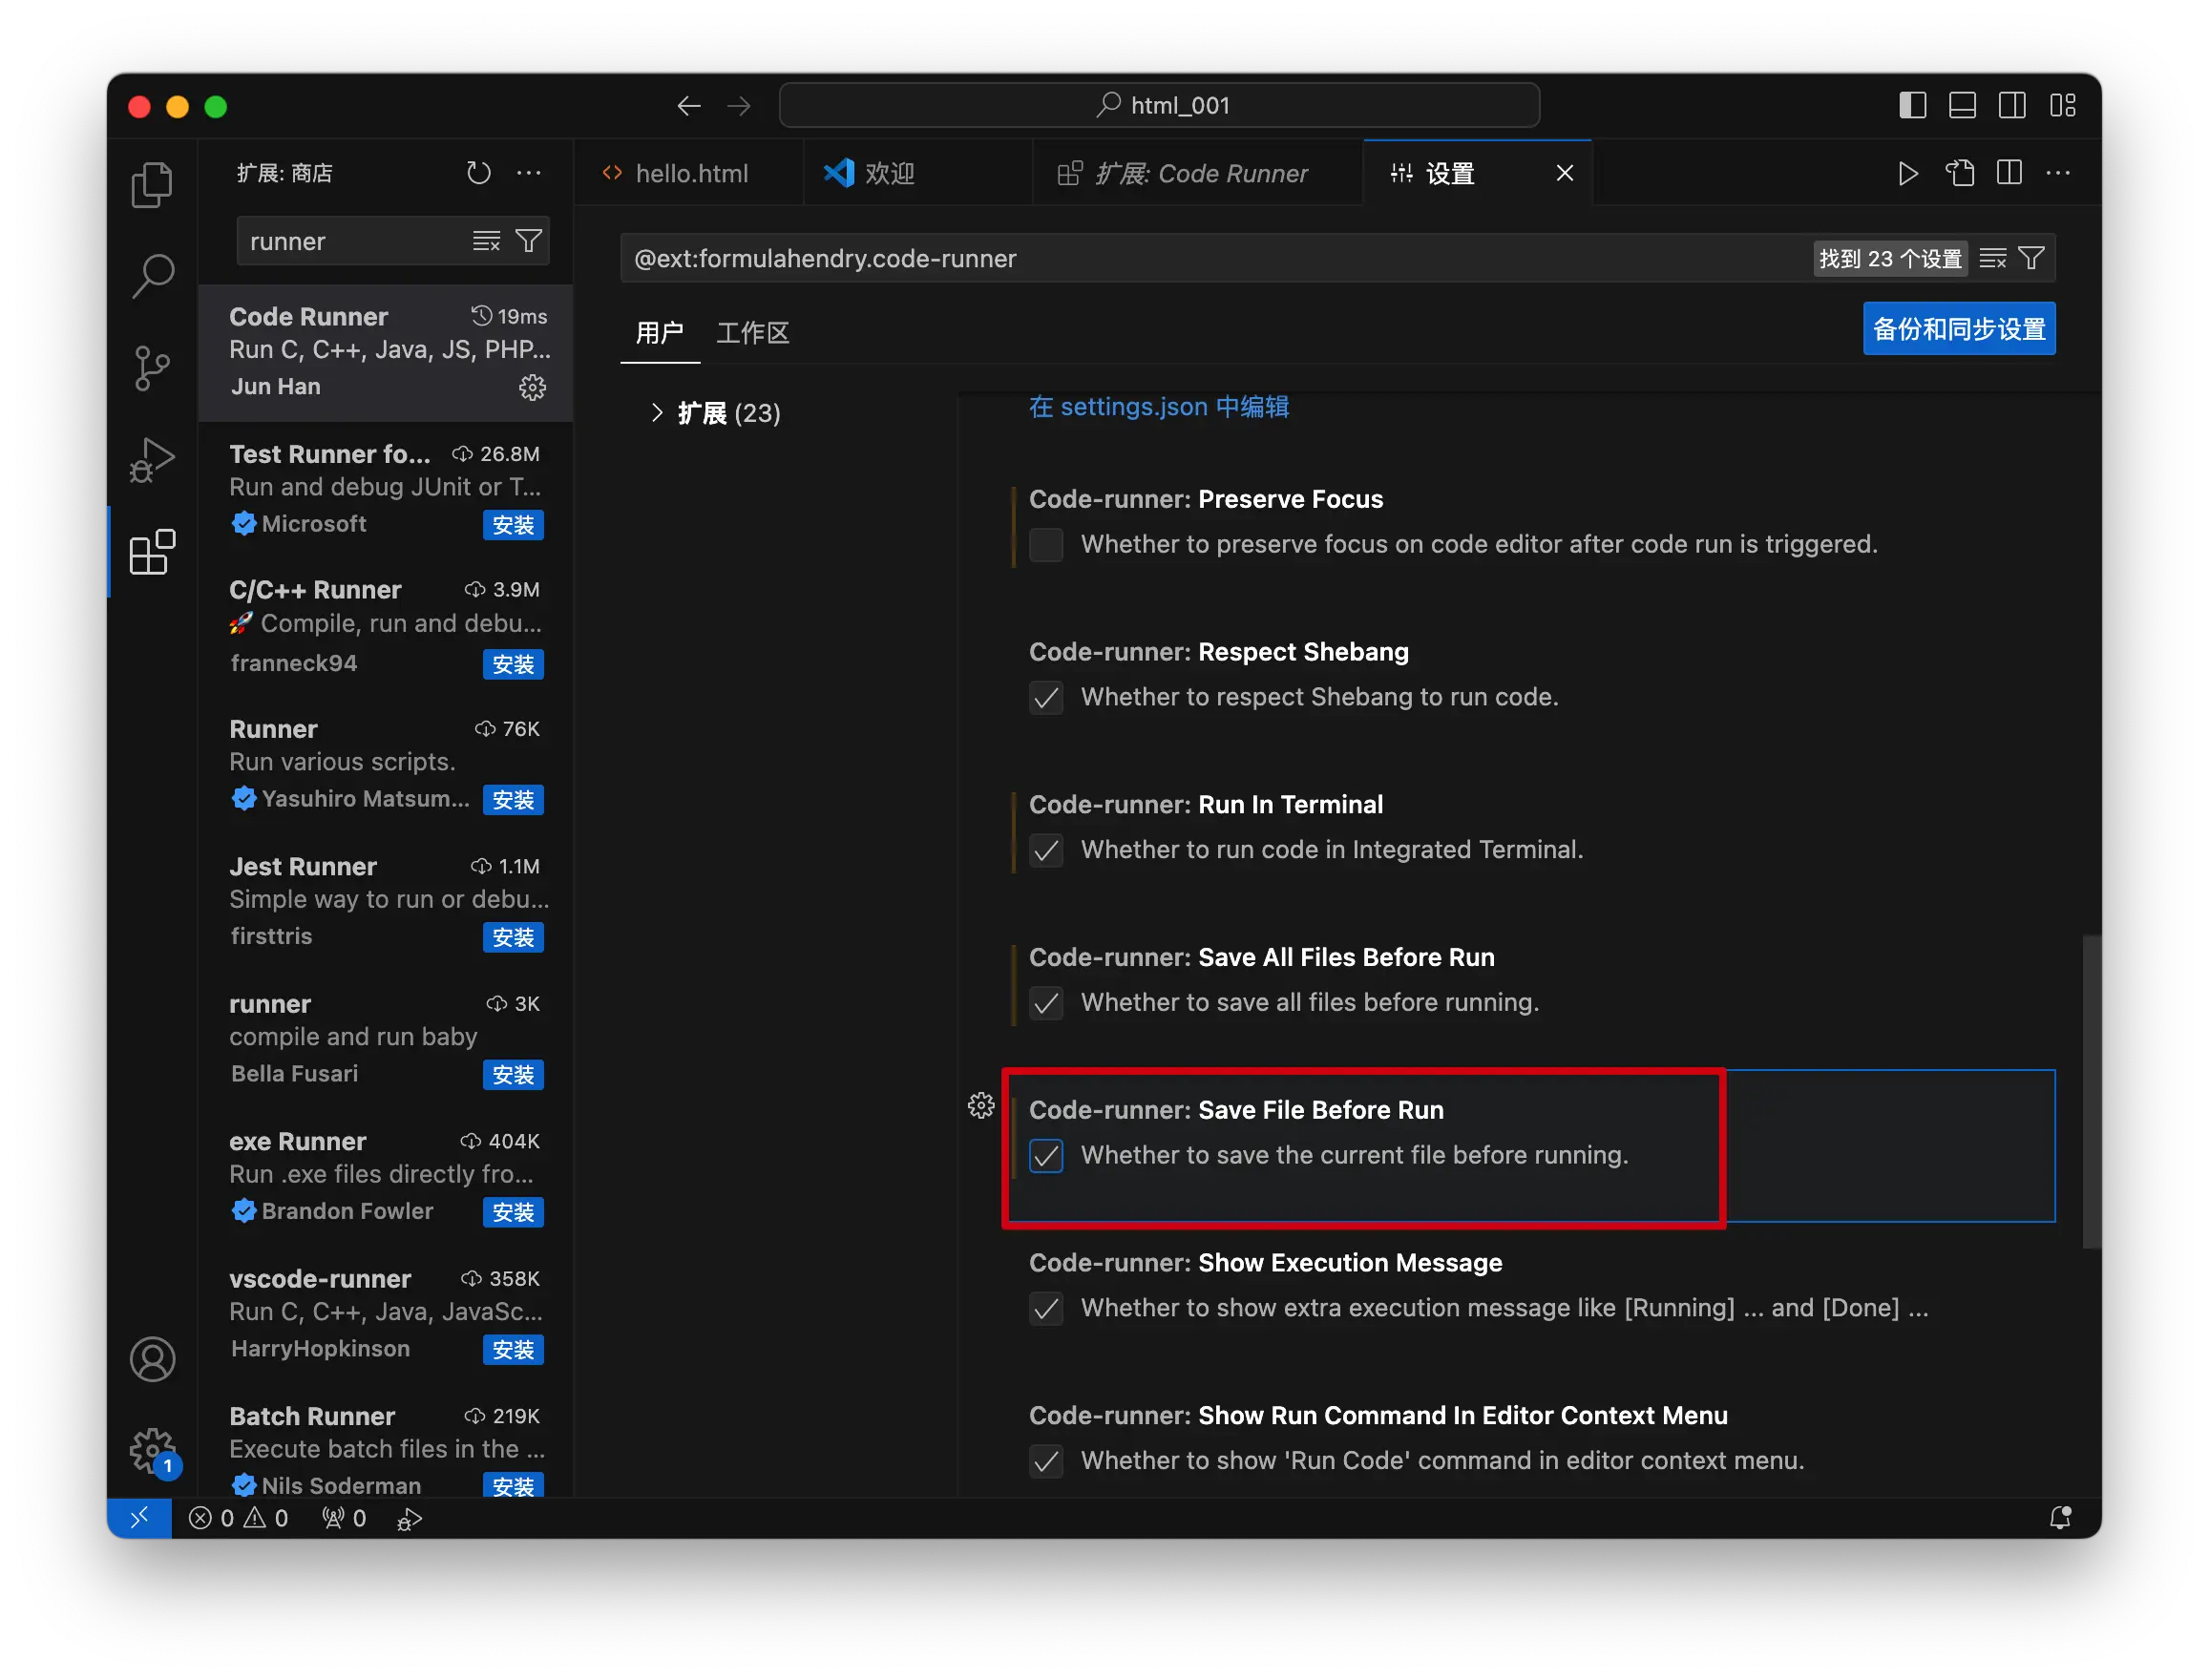Toggle primary side bar layout icon
The image size is (2209, 1680).
[1912, 105]
